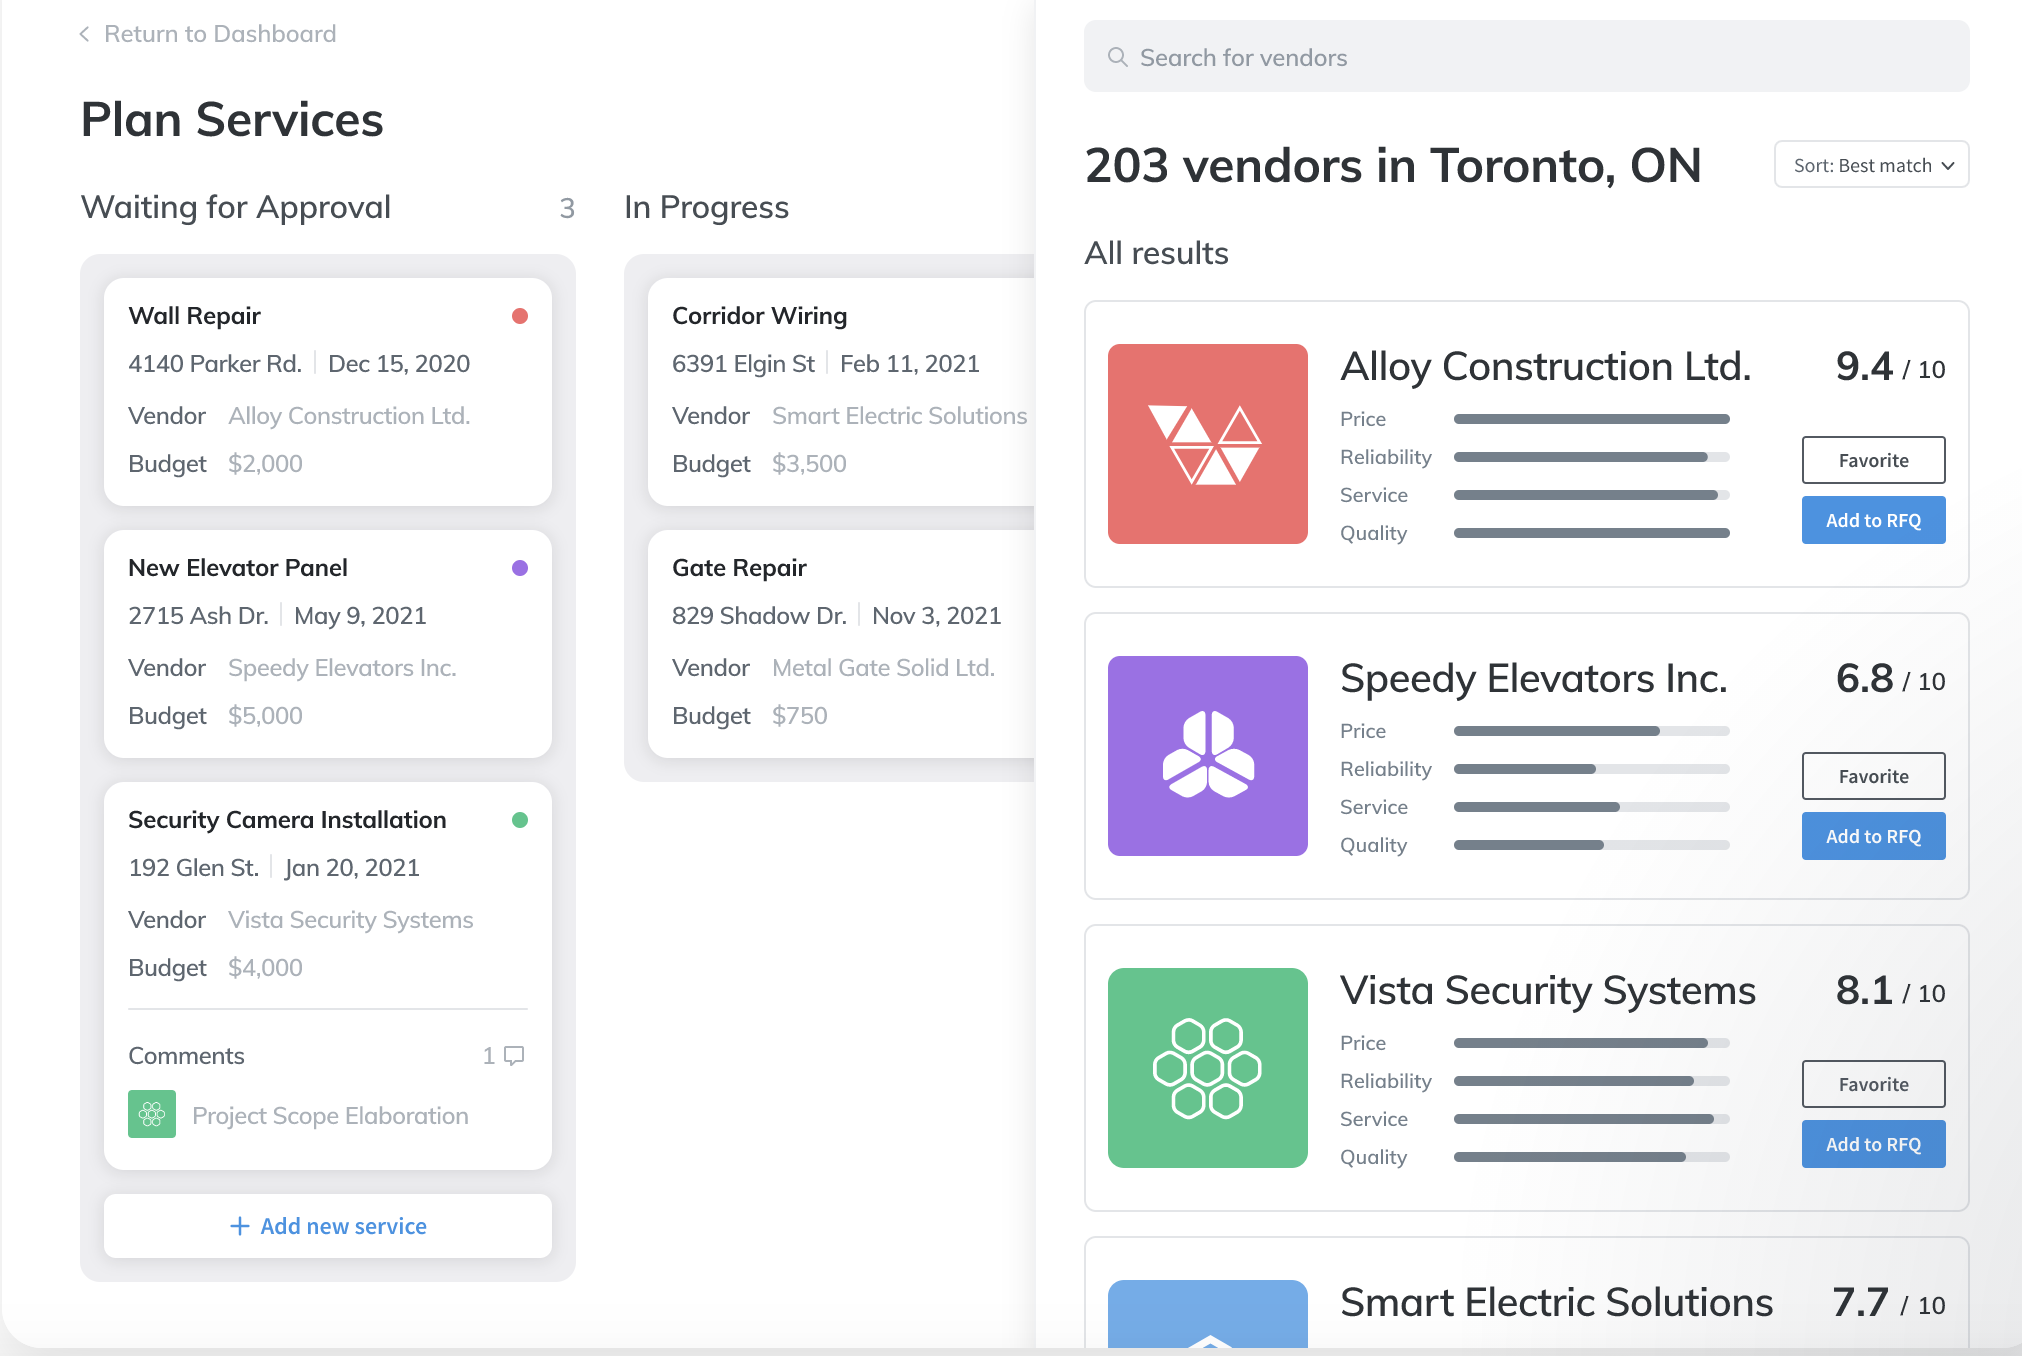2022x1356 pixels.
Task: Open the Sort: Best match dropdown
Action: coord(1871,165)
